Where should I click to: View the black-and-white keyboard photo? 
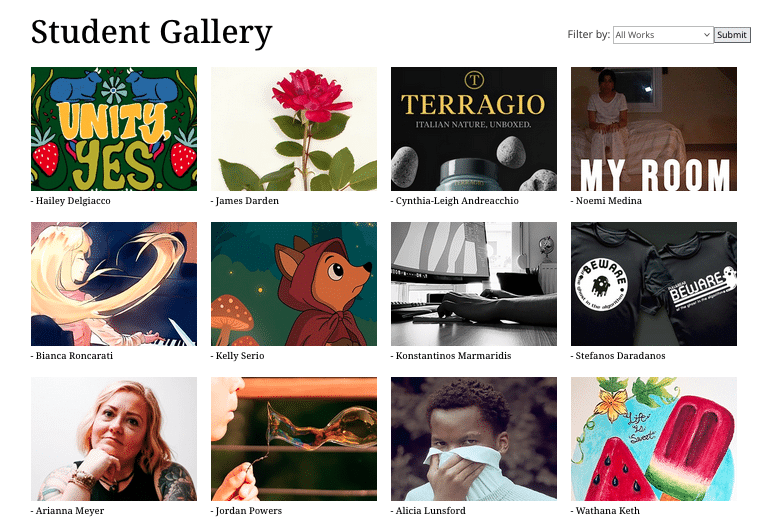474,284
